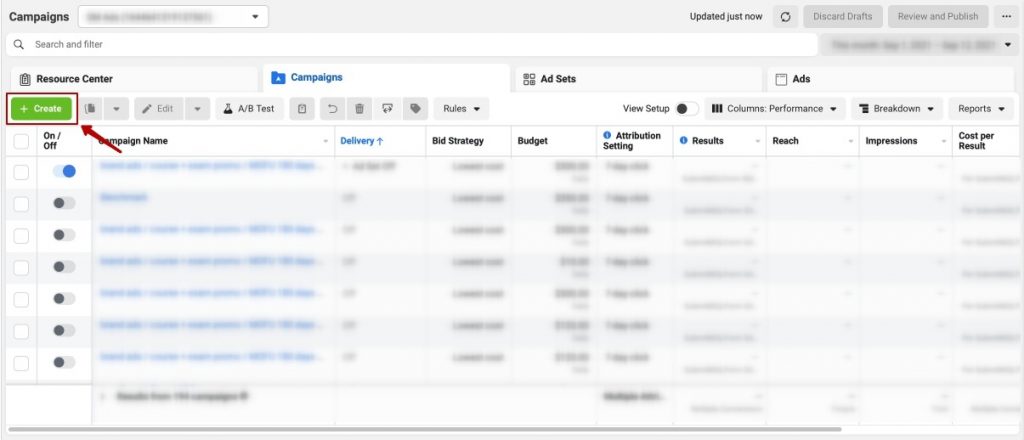
Task: Click Review and Publish button
Action: click(938, 16)
